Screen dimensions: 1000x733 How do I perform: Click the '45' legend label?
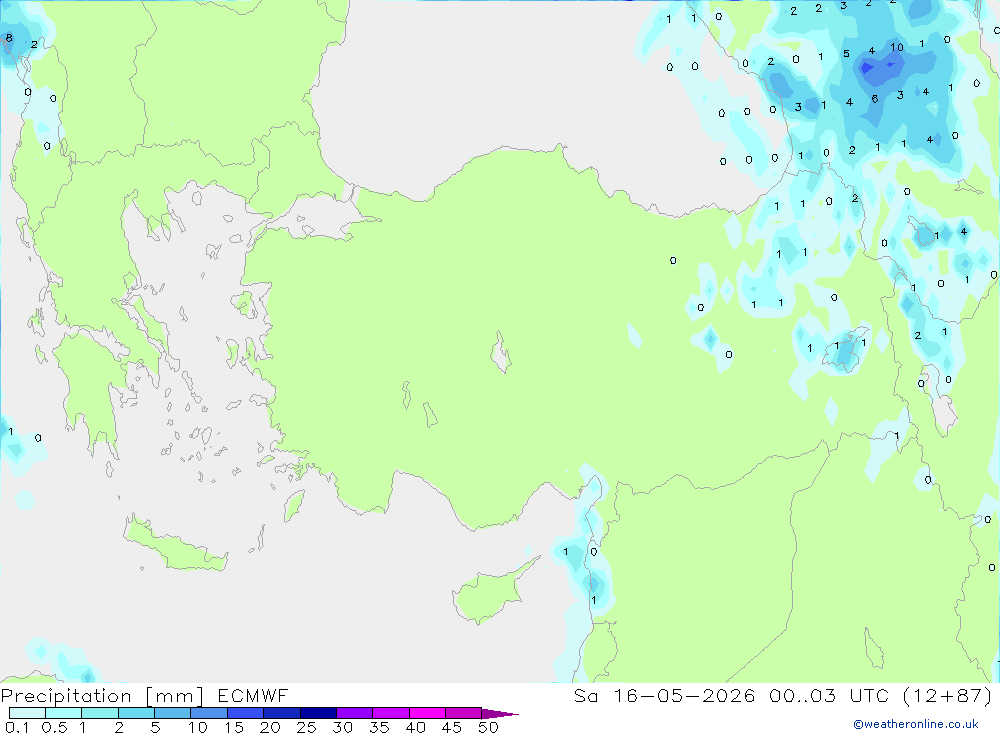click(x=452, y=727)
